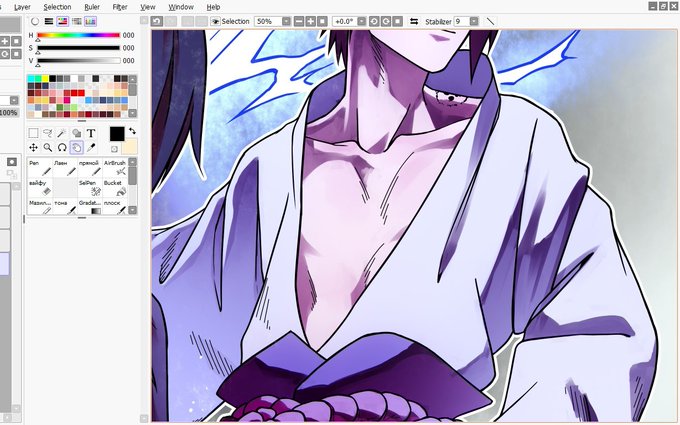Zoom out with the minus button
This screenshot has width=680, height=425.
[x=299, y=21]
